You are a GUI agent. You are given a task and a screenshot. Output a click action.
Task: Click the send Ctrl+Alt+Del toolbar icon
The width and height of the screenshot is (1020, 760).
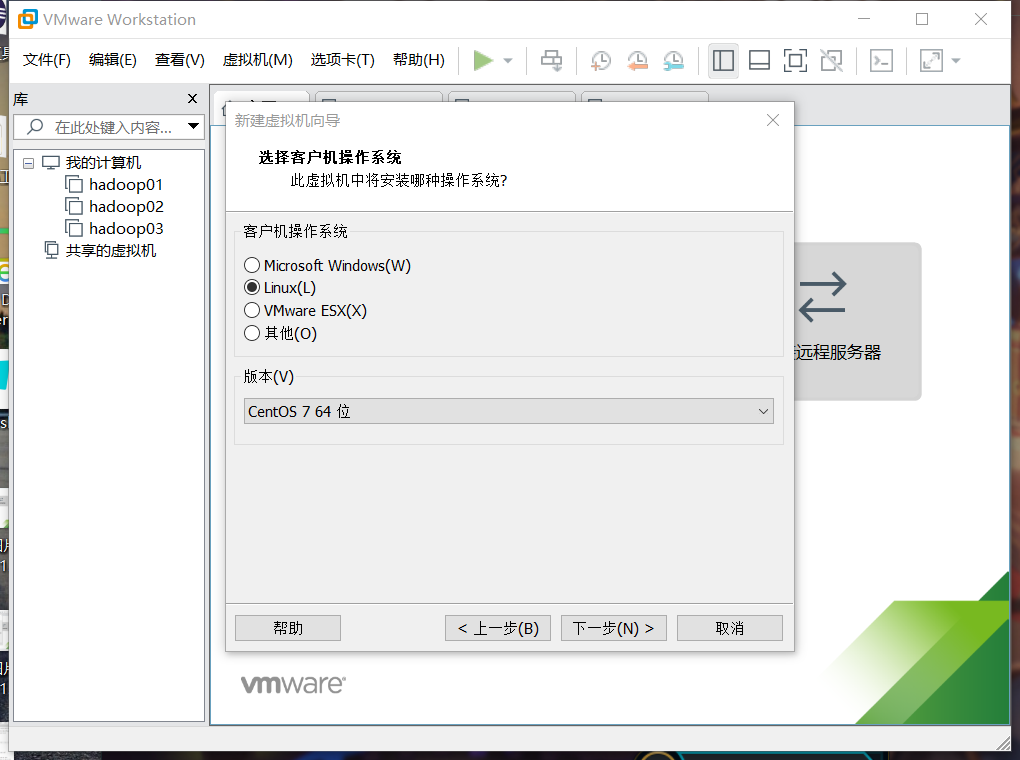552,61
